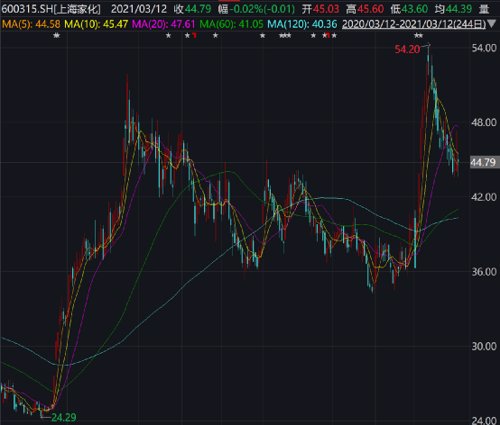Click the triple star event marker cluster

tap(285, 35)
